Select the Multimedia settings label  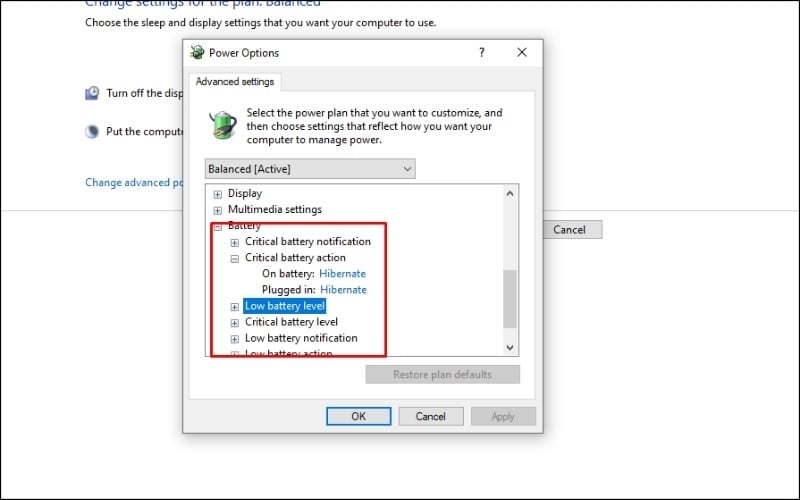pos(274,209)
